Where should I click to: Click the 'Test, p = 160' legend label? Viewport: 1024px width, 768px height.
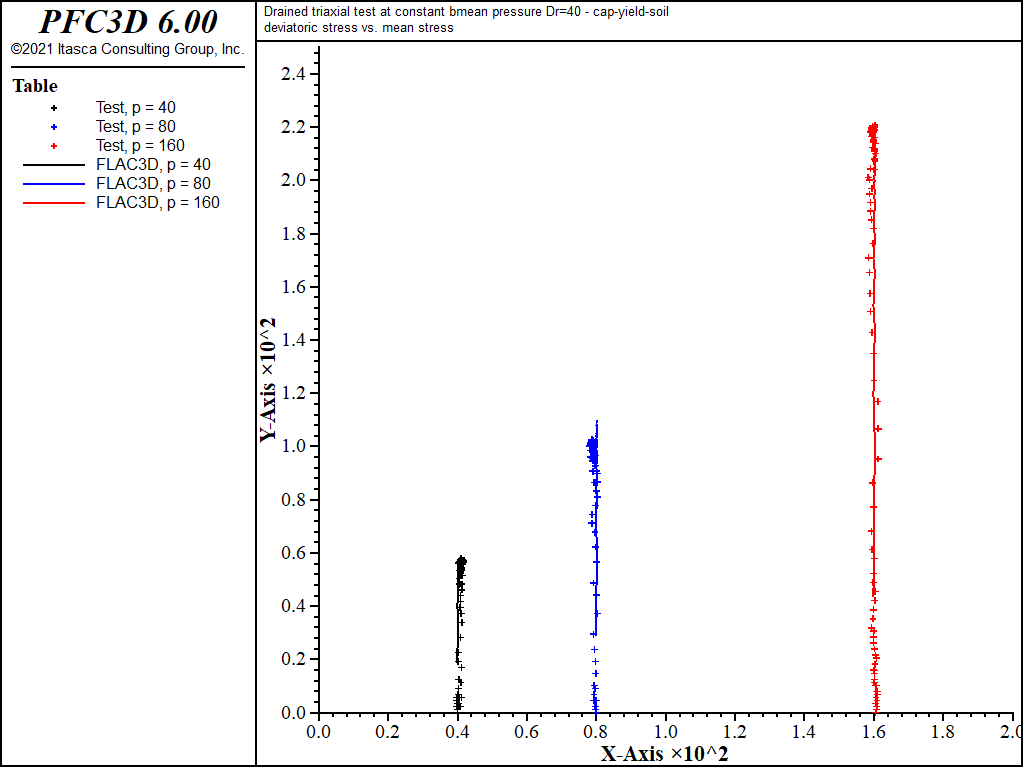(x=140, y=146)
